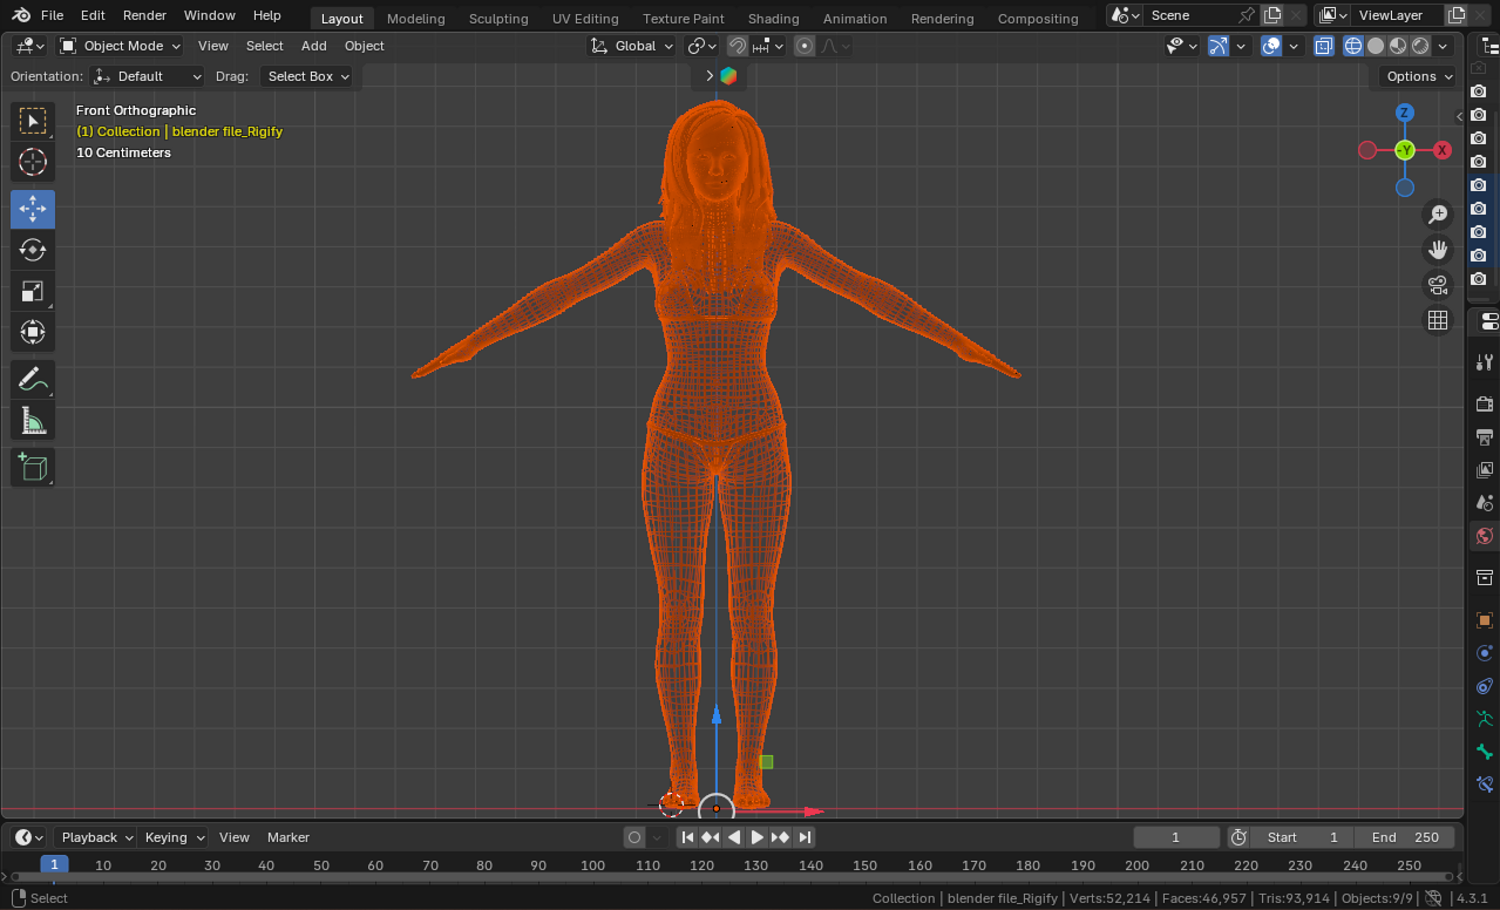Toggle the camera view icon
1500x910 pixels.
[1438, 285]
